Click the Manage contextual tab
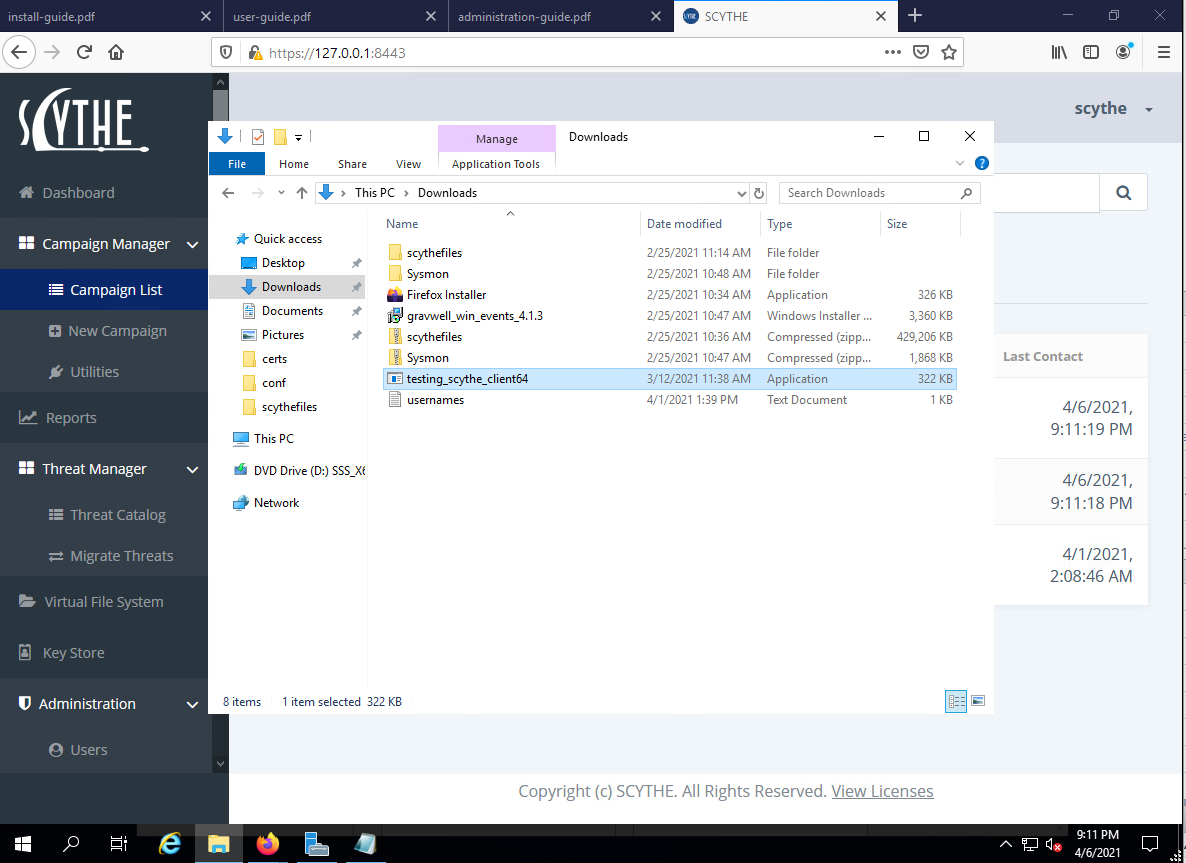1186x863 pixels. coord(497,138)
